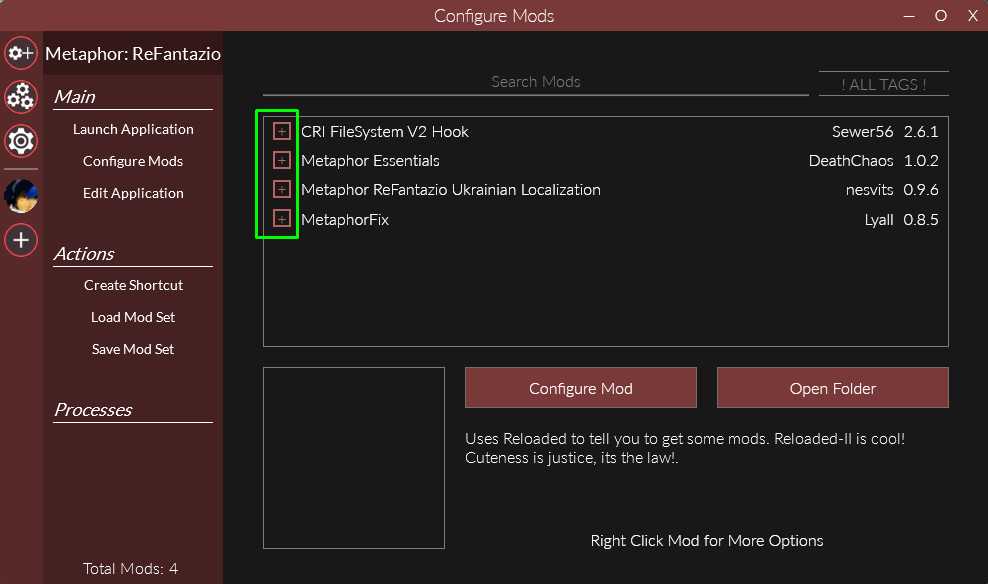Click author name nesvits

pos(870,190)
